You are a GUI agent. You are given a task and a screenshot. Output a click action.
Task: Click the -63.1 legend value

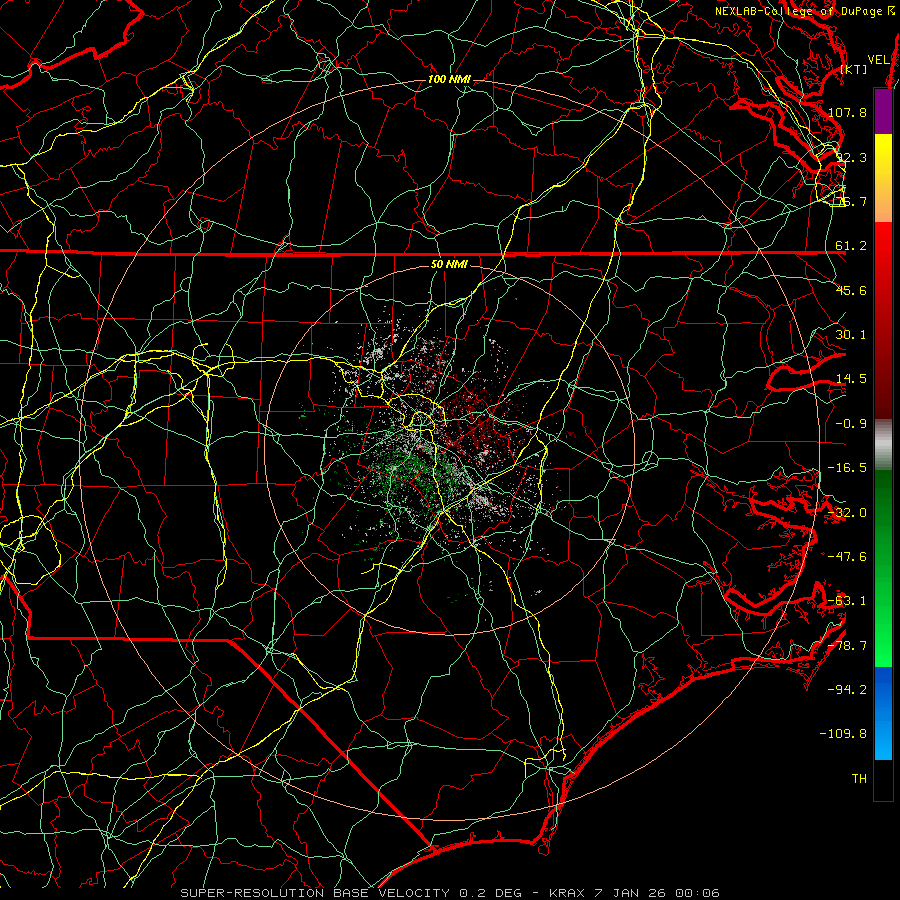click(847, 601)
